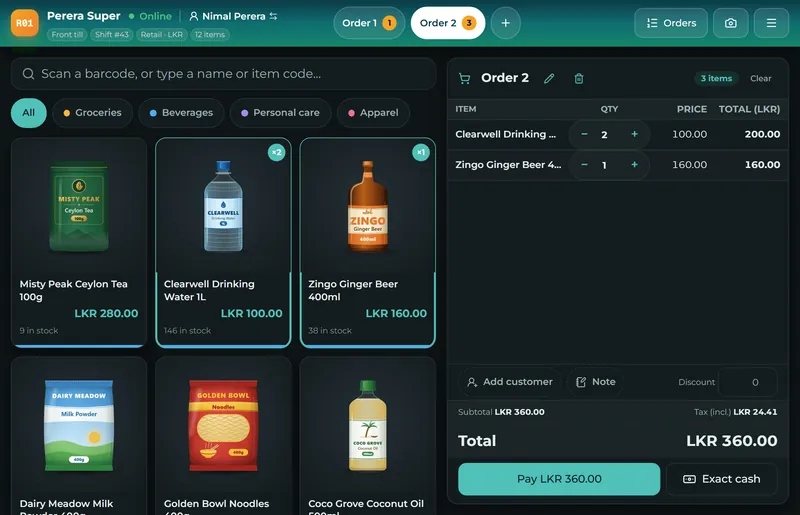Decrease Clearwell Drinking quantity
This screenshot has width=800, height=515.
click(584, 134)
